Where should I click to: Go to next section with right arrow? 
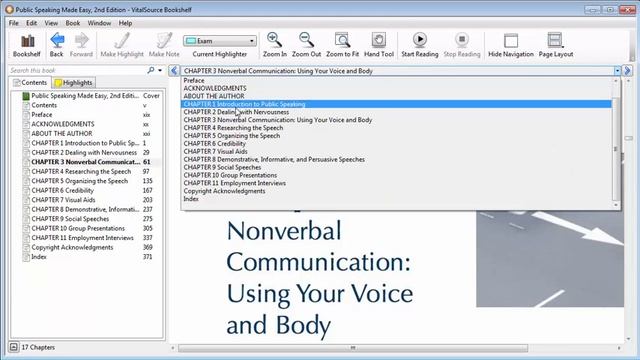[x=628, y=71]
